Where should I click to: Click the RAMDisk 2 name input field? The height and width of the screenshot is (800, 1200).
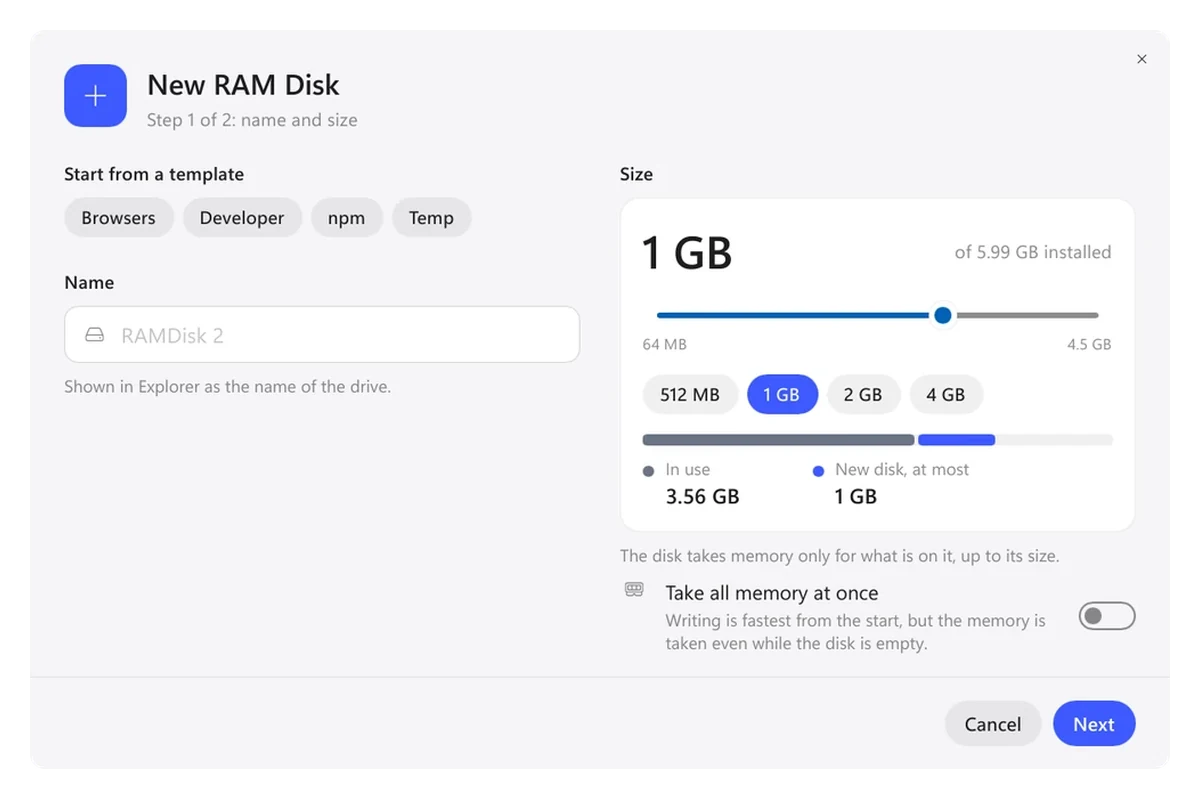coord(322,335)
